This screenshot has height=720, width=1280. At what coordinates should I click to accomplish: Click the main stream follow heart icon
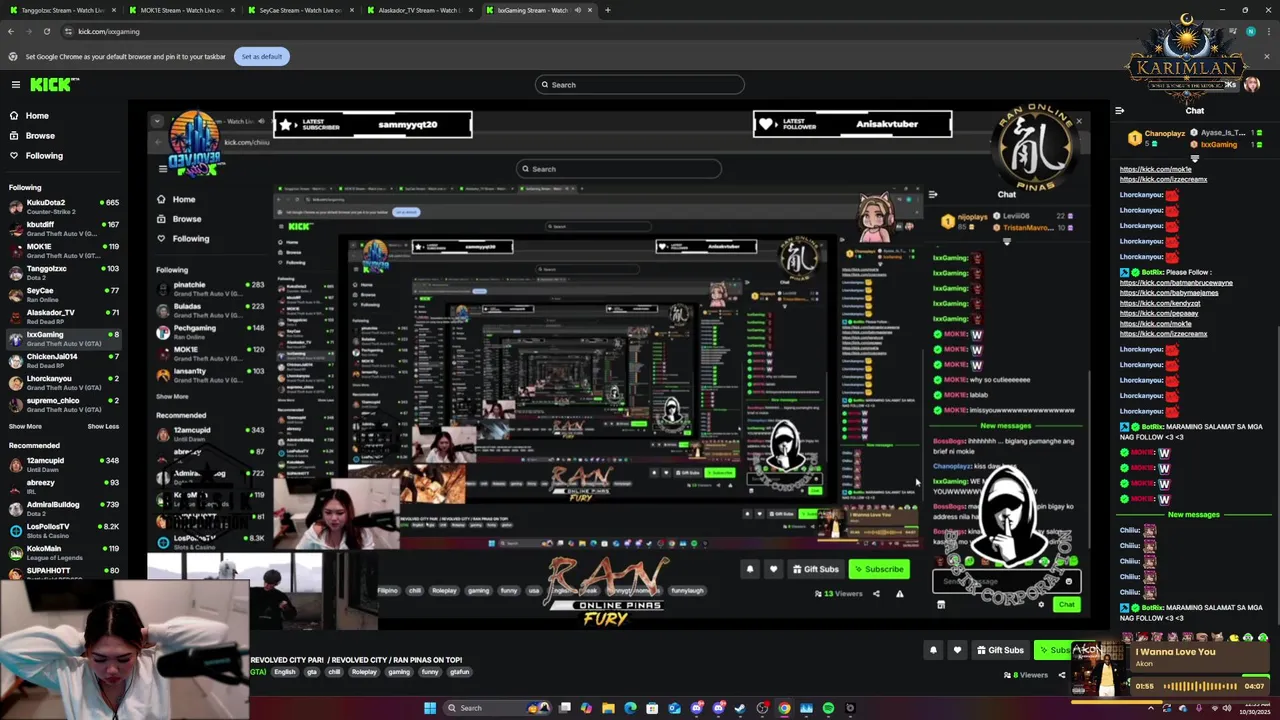tap(957, 650)
